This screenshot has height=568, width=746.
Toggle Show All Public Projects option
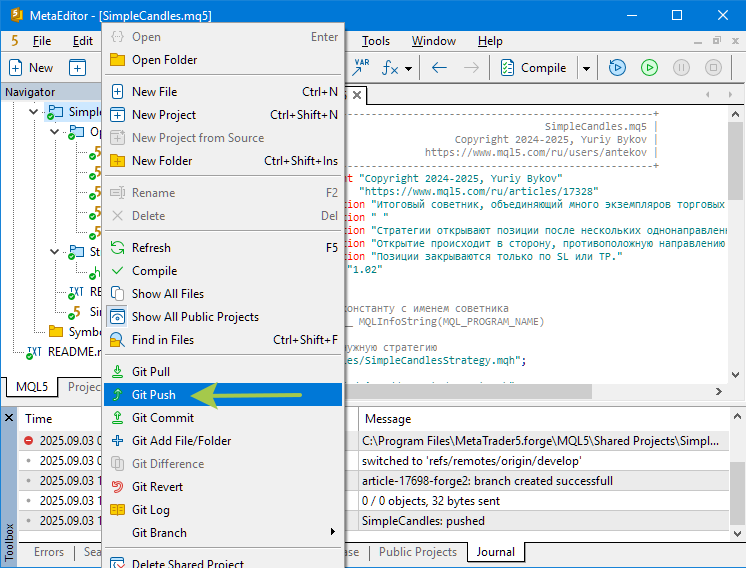coord(223,317)
